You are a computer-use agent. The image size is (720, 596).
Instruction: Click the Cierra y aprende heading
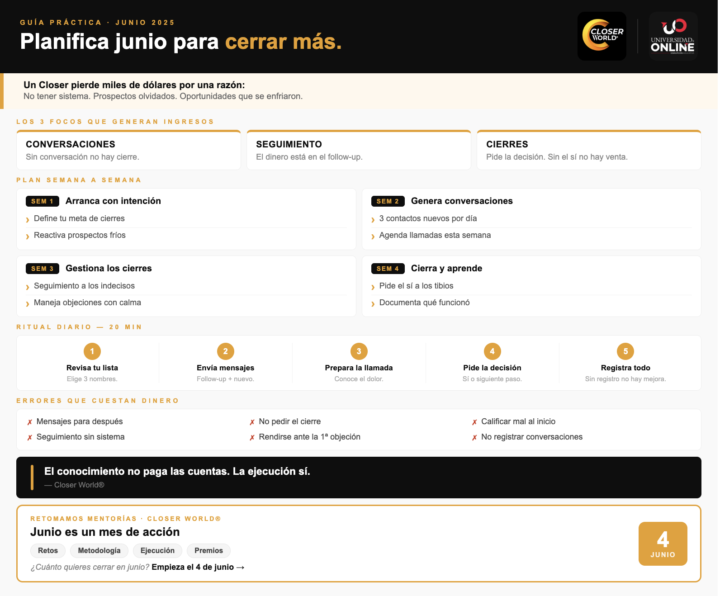click(x=446, y=269)
